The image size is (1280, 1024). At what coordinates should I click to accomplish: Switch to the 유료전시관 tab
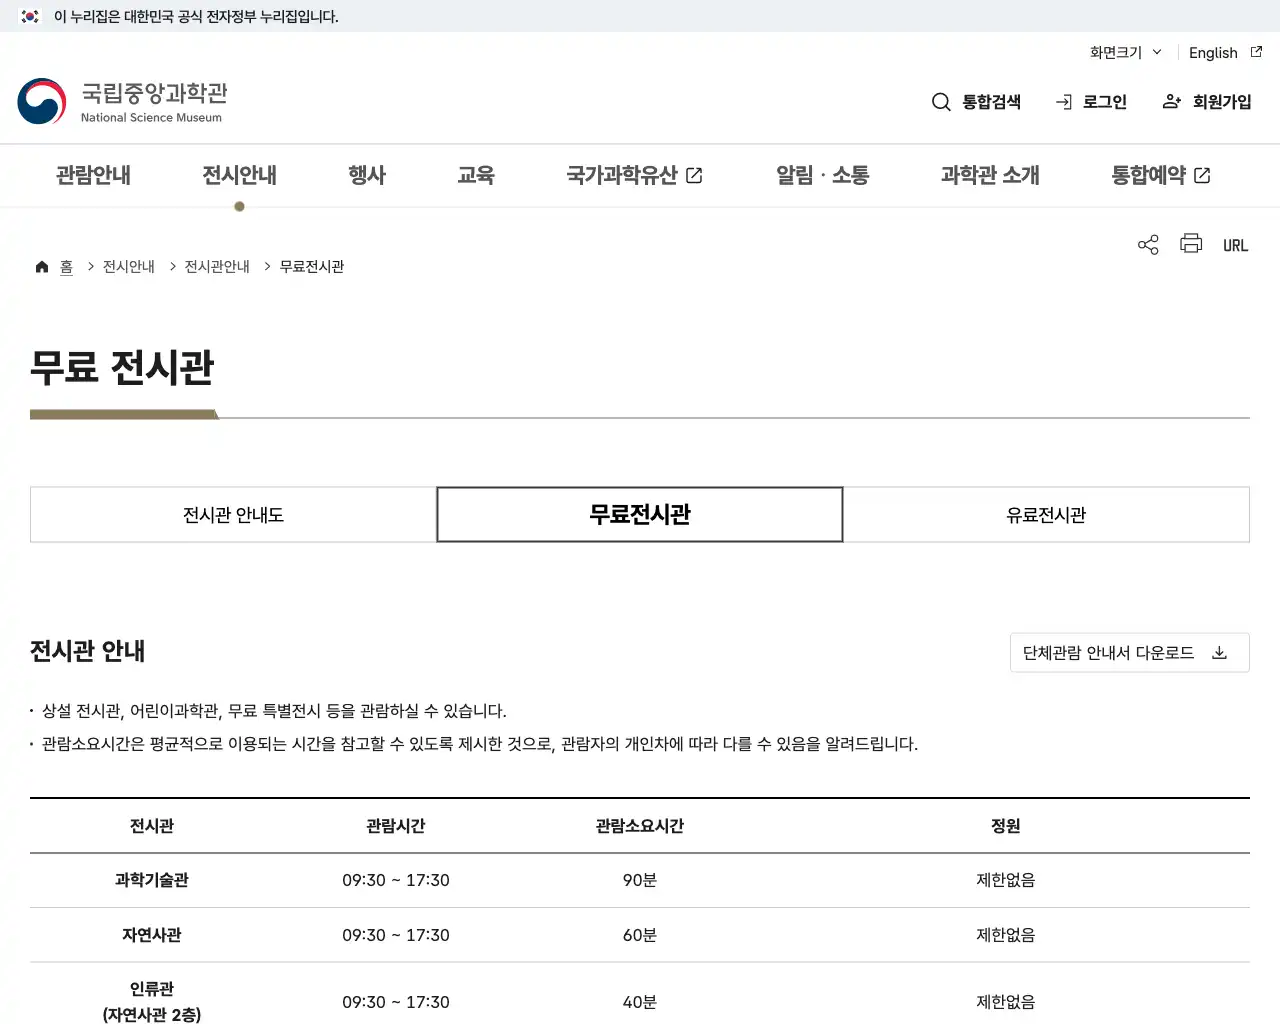point(1045,514)
